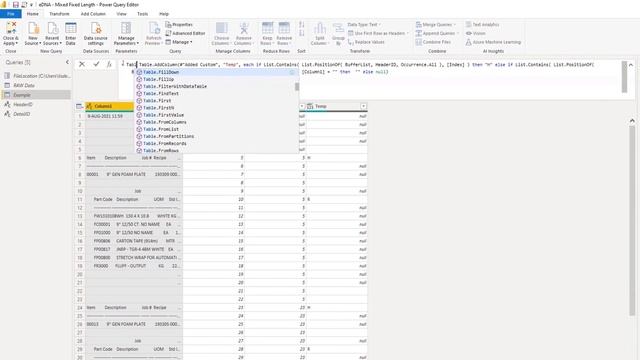Open the File tab
The height and width of the screenshot is (360, 640).
11,14
